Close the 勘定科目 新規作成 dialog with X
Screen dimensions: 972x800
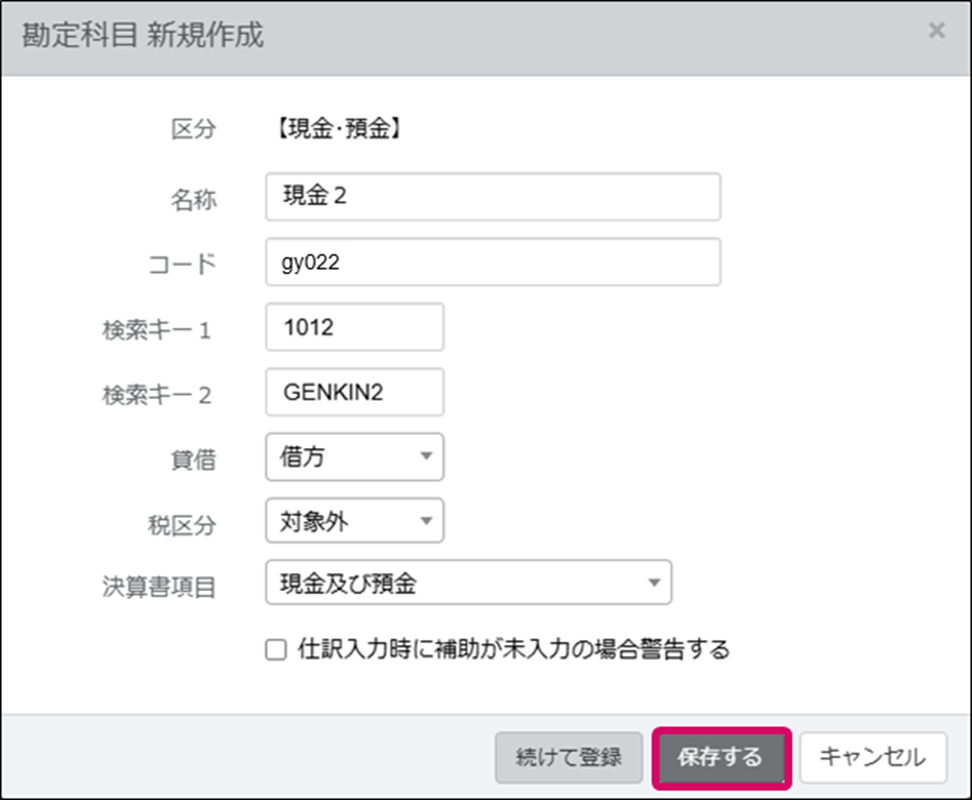click(936, 31)
